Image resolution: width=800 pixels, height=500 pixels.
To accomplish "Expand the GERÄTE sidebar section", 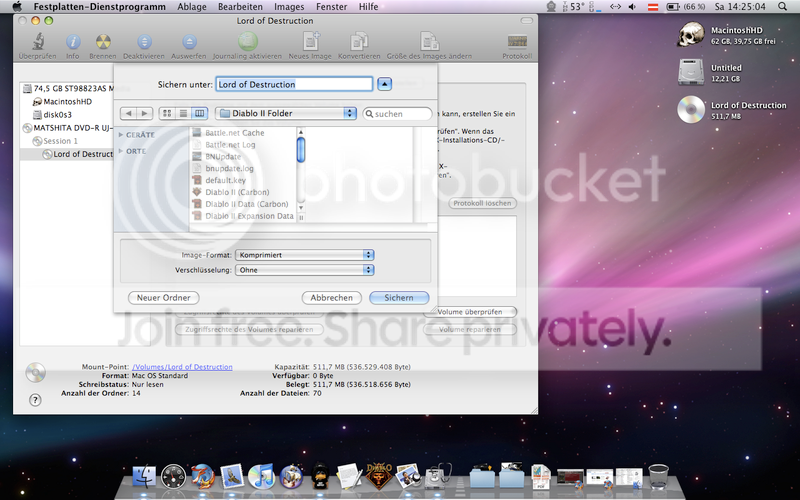I will [121, 135].
